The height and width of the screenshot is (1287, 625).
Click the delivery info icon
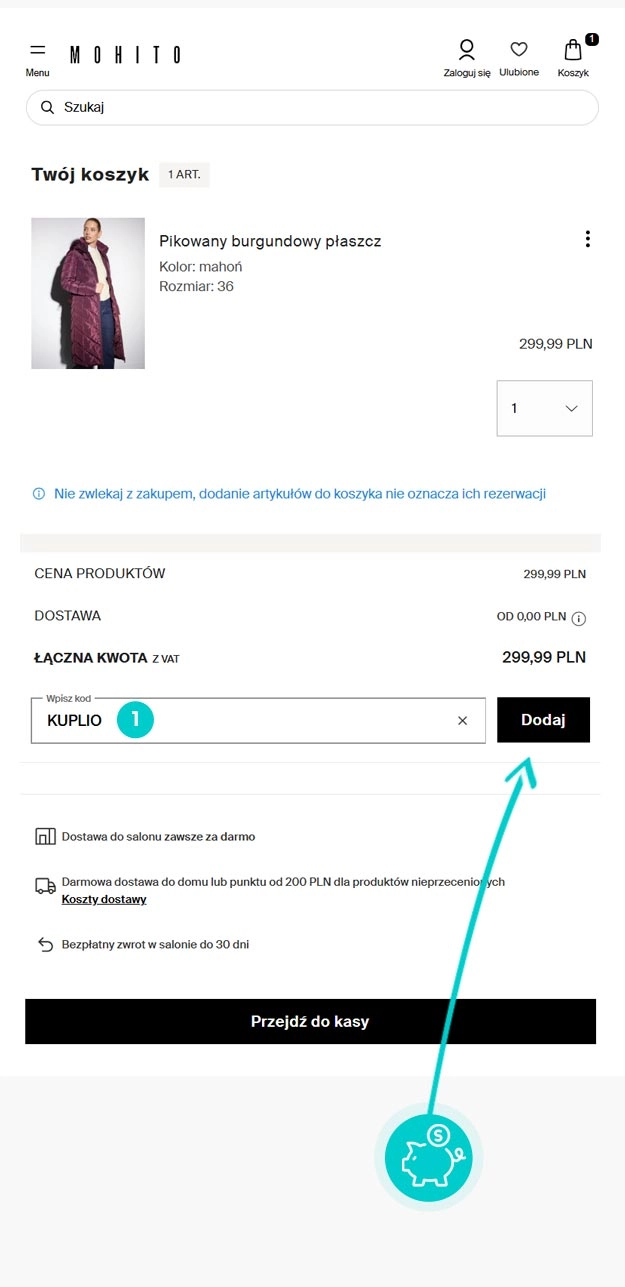(x=578, y=618)
